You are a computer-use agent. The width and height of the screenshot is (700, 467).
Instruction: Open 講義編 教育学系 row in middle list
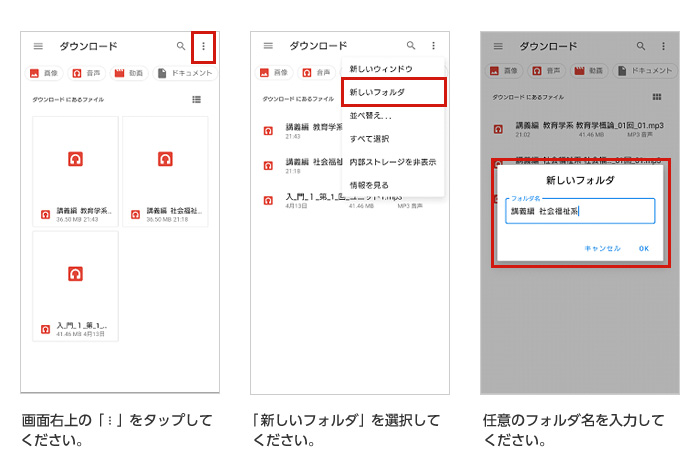302,131
